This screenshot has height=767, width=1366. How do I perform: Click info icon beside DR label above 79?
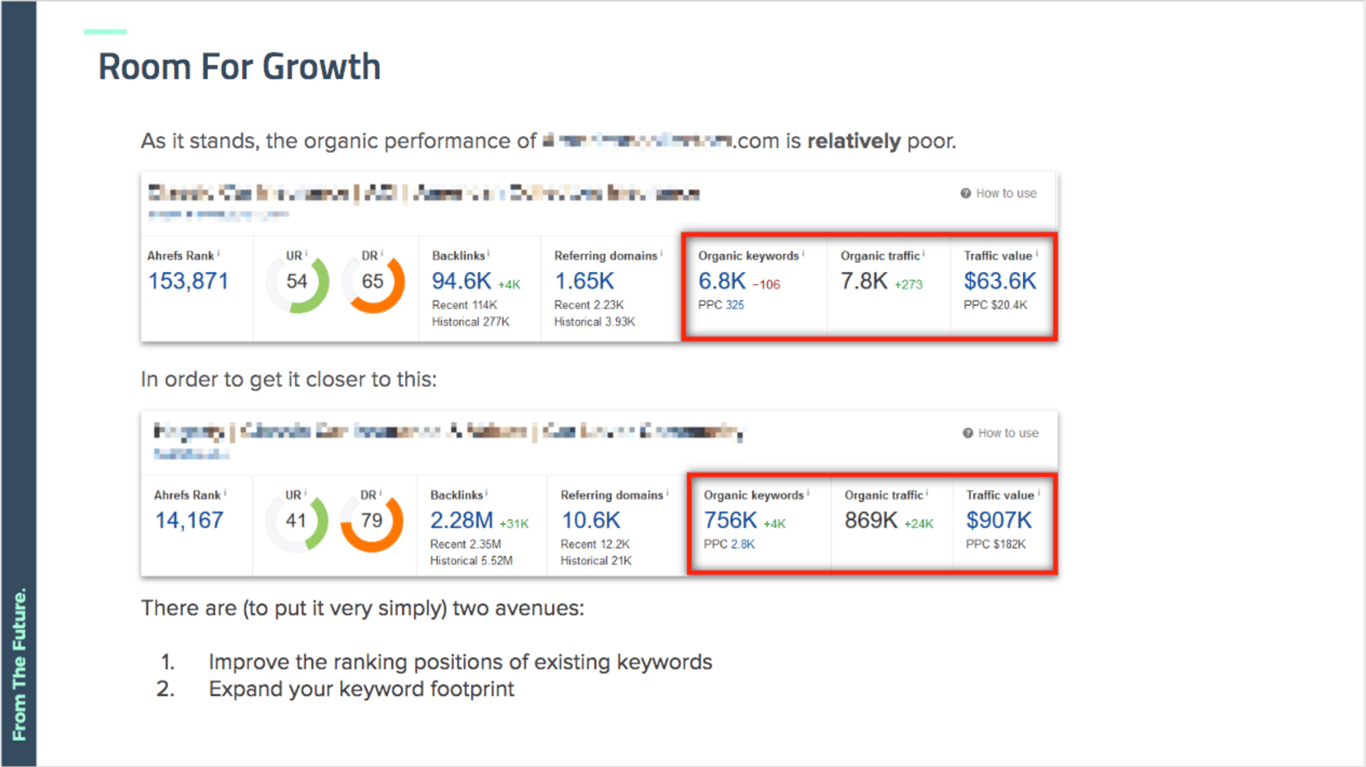coord(383,494)
